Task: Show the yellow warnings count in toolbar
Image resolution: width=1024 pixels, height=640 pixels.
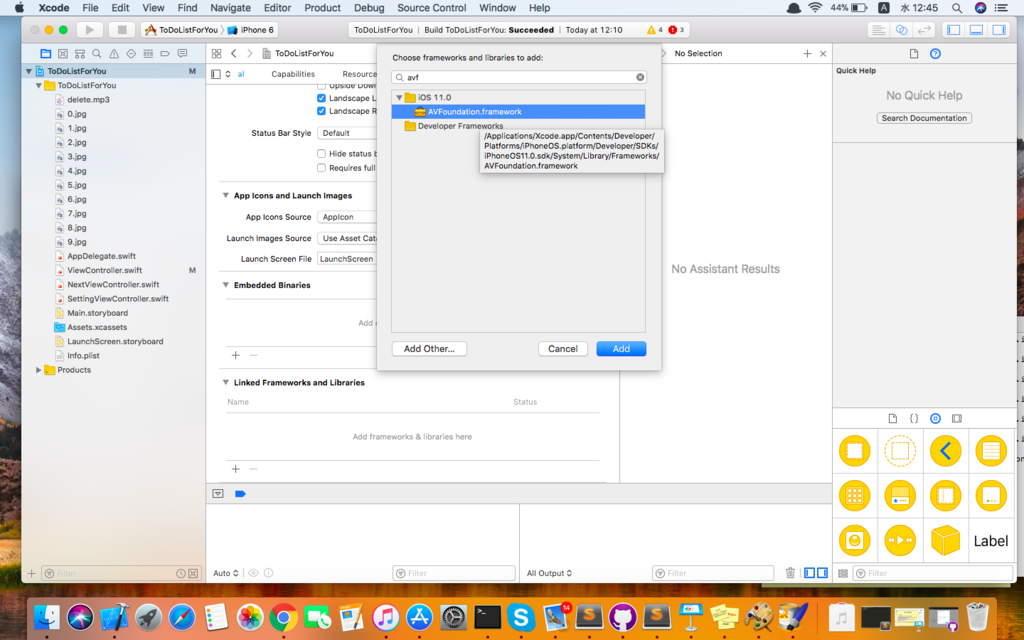Action: pyautogui.click(x=654, y=30)
